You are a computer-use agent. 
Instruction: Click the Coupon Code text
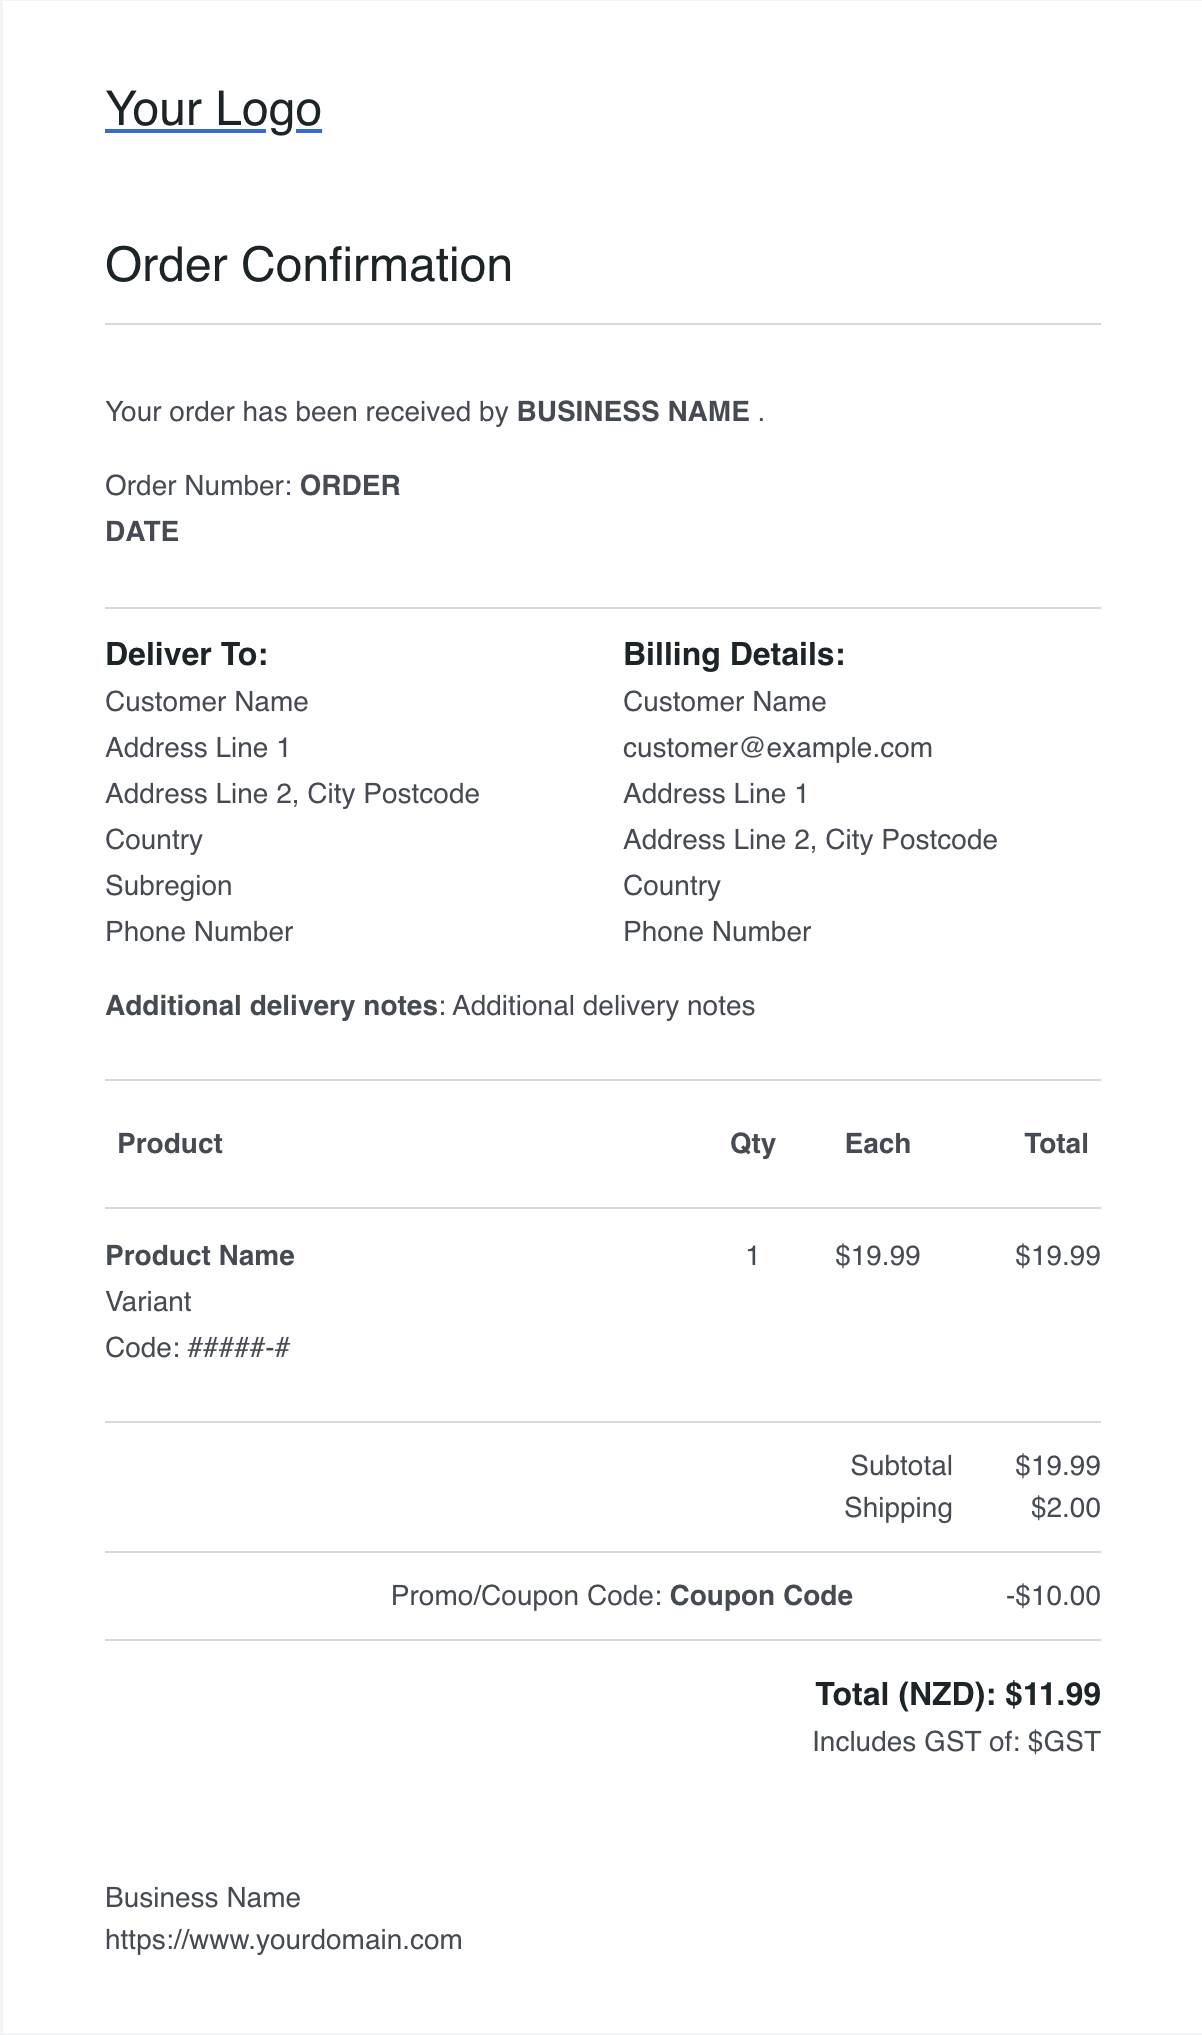[x=761, y=1596]
